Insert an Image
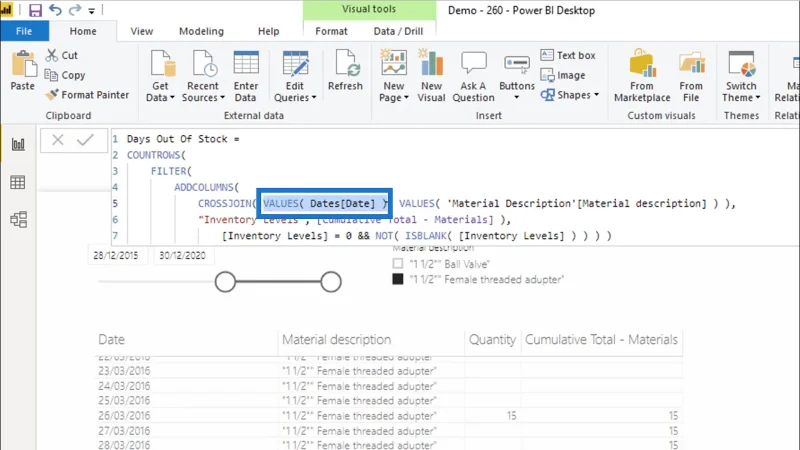The height and width of the screenshot is (450, 800). pos(563,75)
